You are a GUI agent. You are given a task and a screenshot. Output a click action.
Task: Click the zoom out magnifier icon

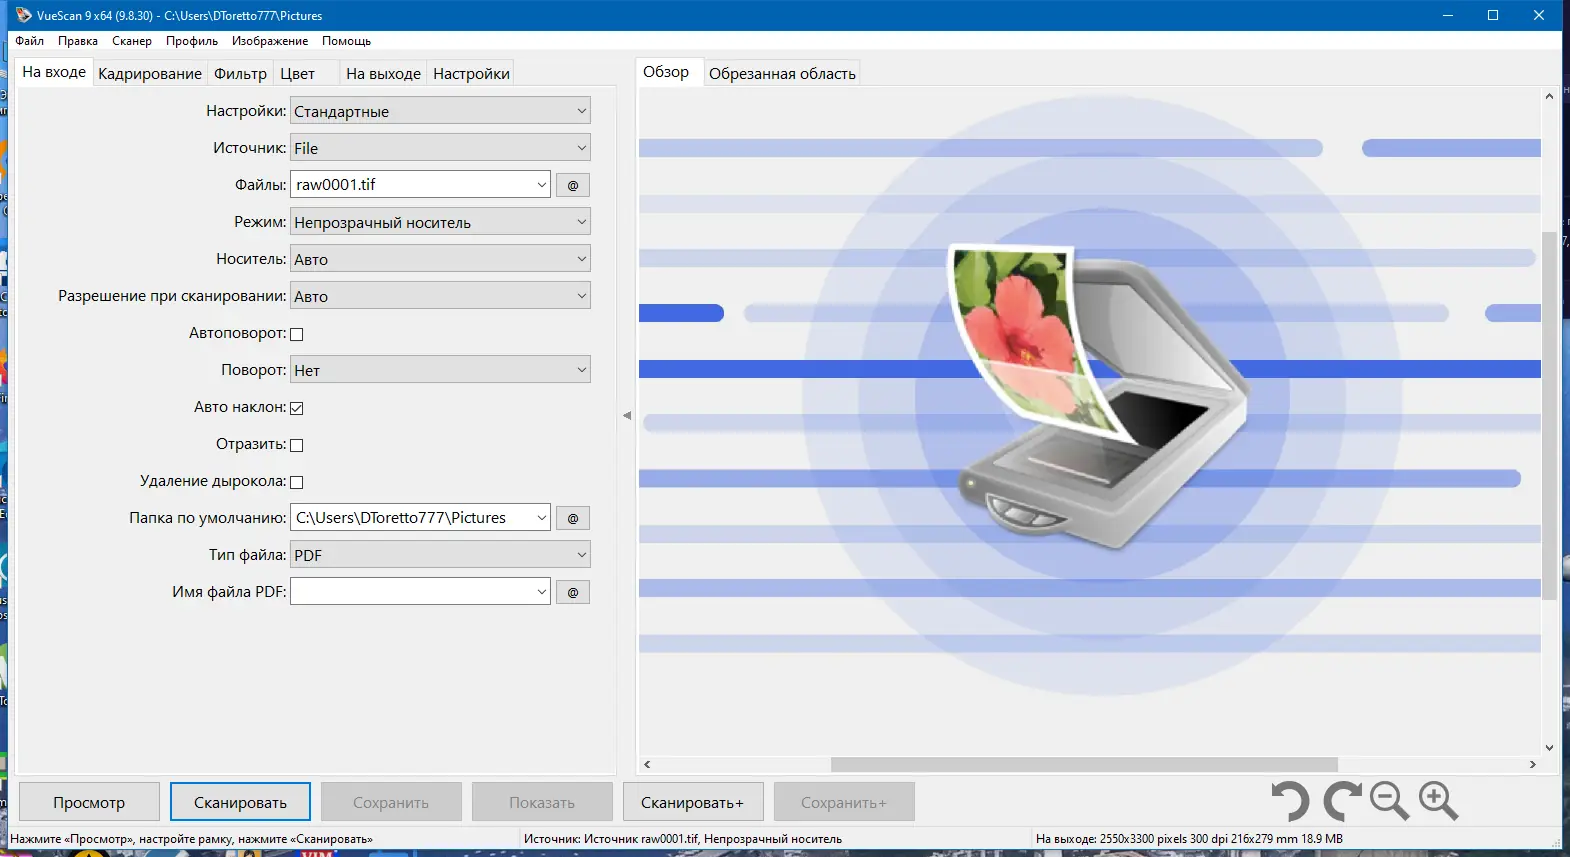[x=1389, y=801]
